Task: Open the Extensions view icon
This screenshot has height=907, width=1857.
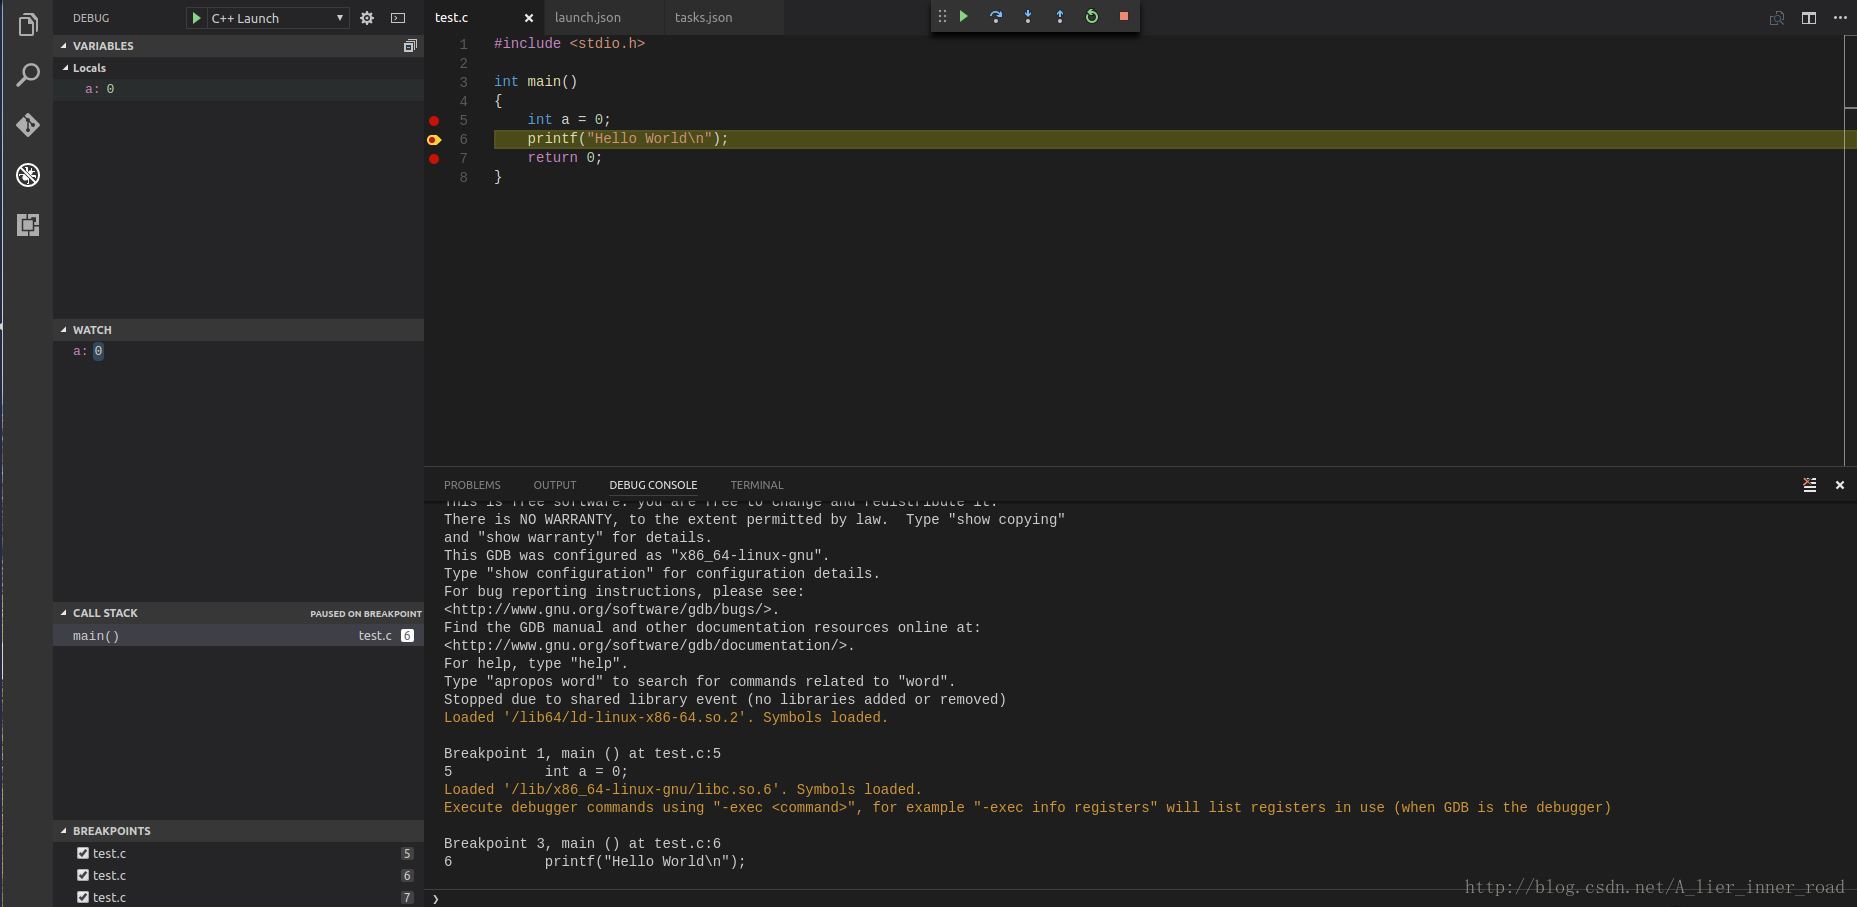Action: (x=28, y=225)
